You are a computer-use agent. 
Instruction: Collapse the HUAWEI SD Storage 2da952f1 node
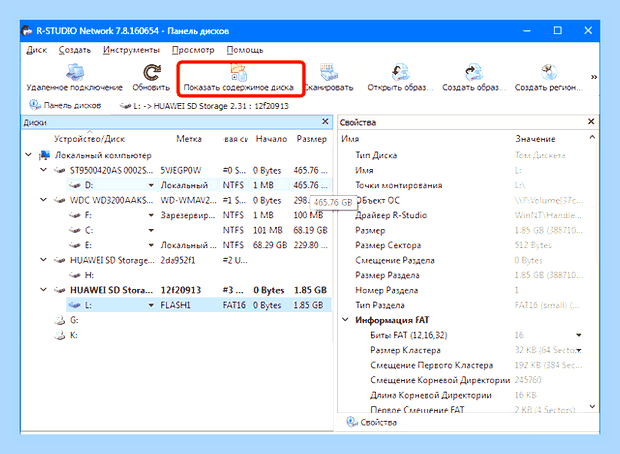pos(43,260)
